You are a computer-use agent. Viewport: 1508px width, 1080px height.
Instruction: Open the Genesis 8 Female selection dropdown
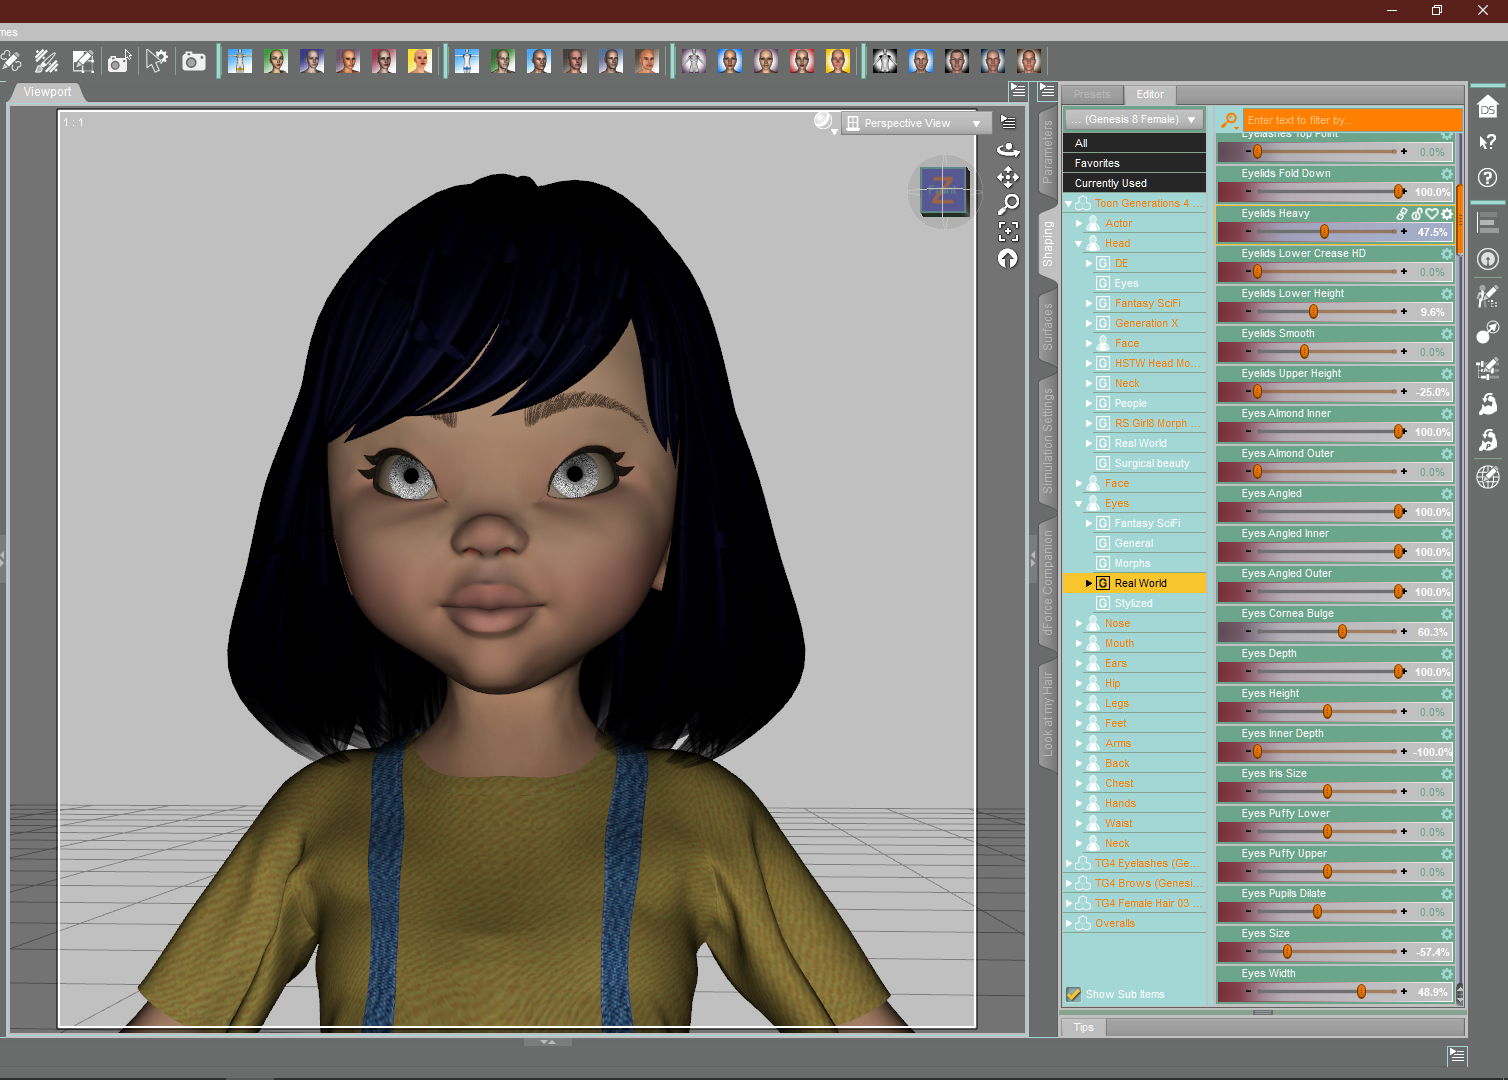[1134, 120]
